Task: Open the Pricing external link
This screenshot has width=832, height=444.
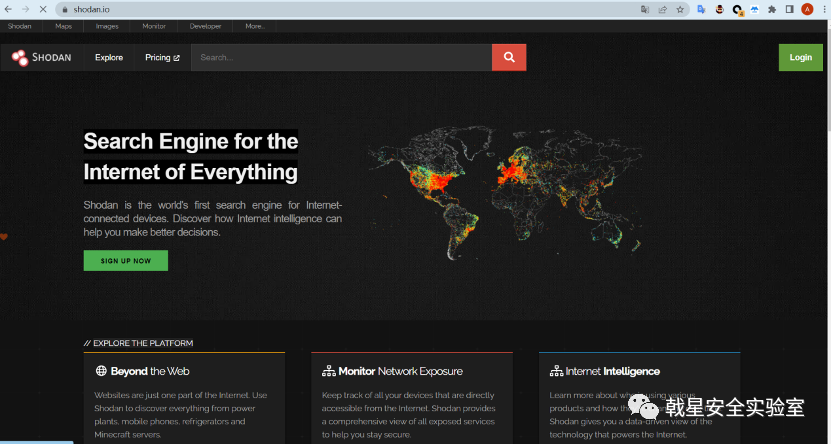Action: coord(162,57)
